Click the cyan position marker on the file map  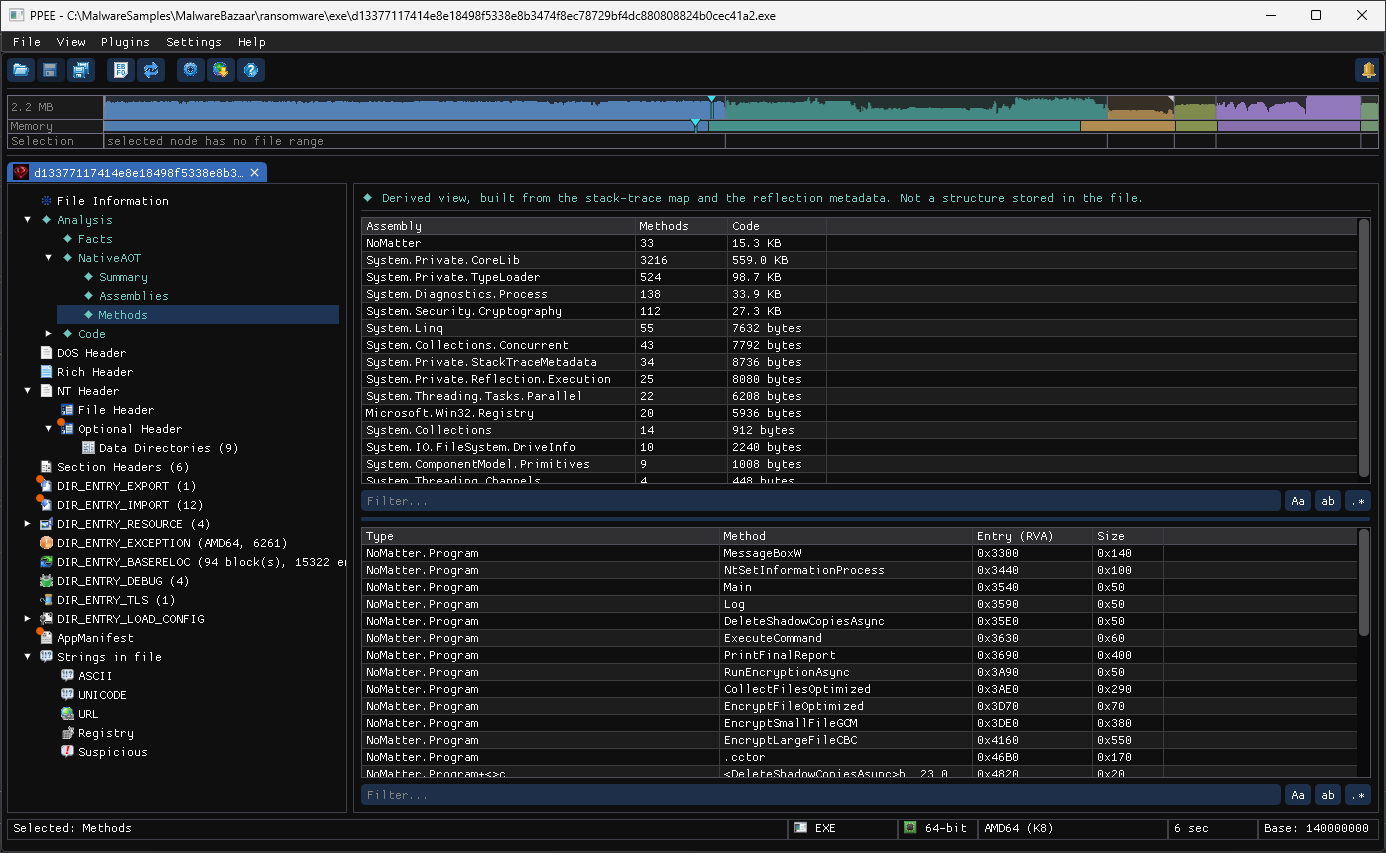point(711,100)
